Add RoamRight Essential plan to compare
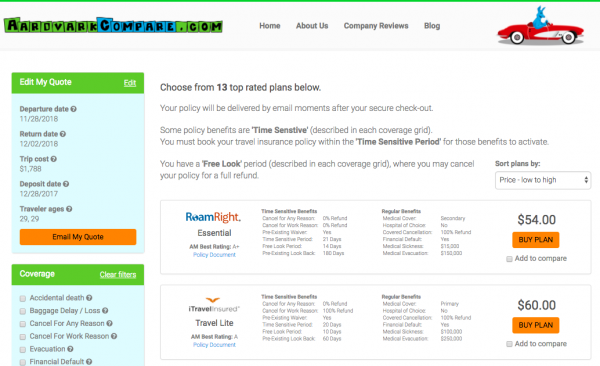600x366 pixels. pyautogui.click(x=509, y=259)
